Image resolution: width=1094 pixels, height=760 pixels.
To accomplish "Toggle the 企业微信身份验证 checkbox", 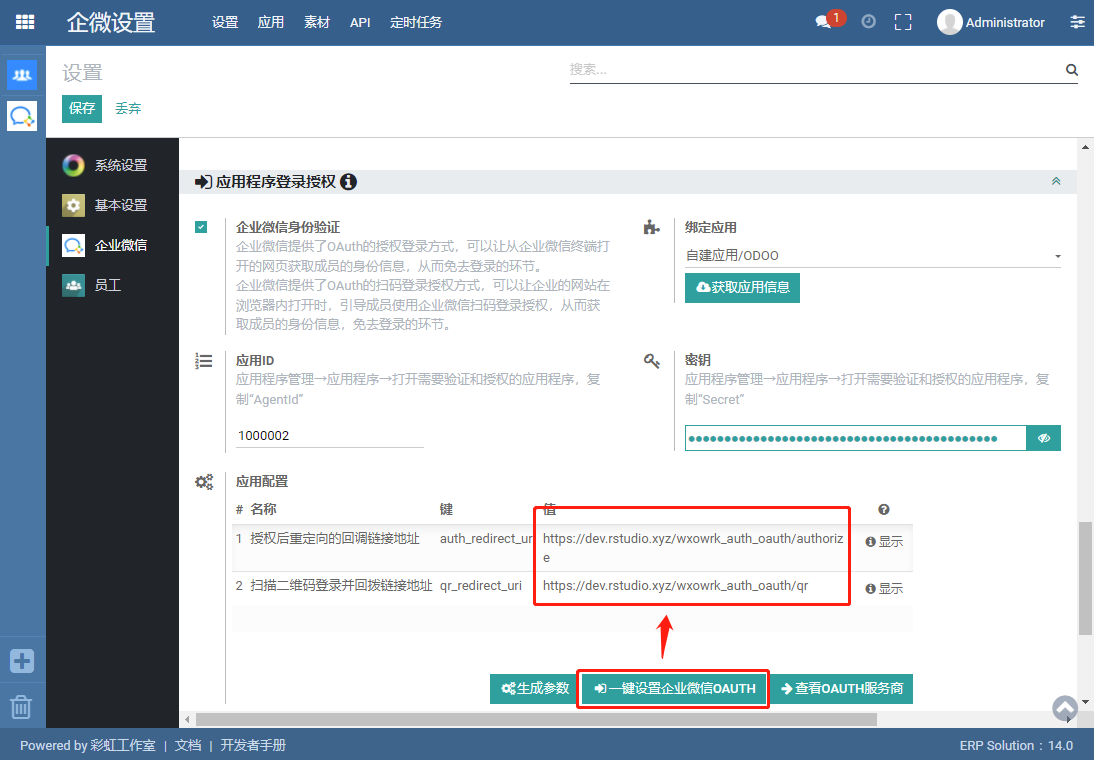I will (201, 227).
